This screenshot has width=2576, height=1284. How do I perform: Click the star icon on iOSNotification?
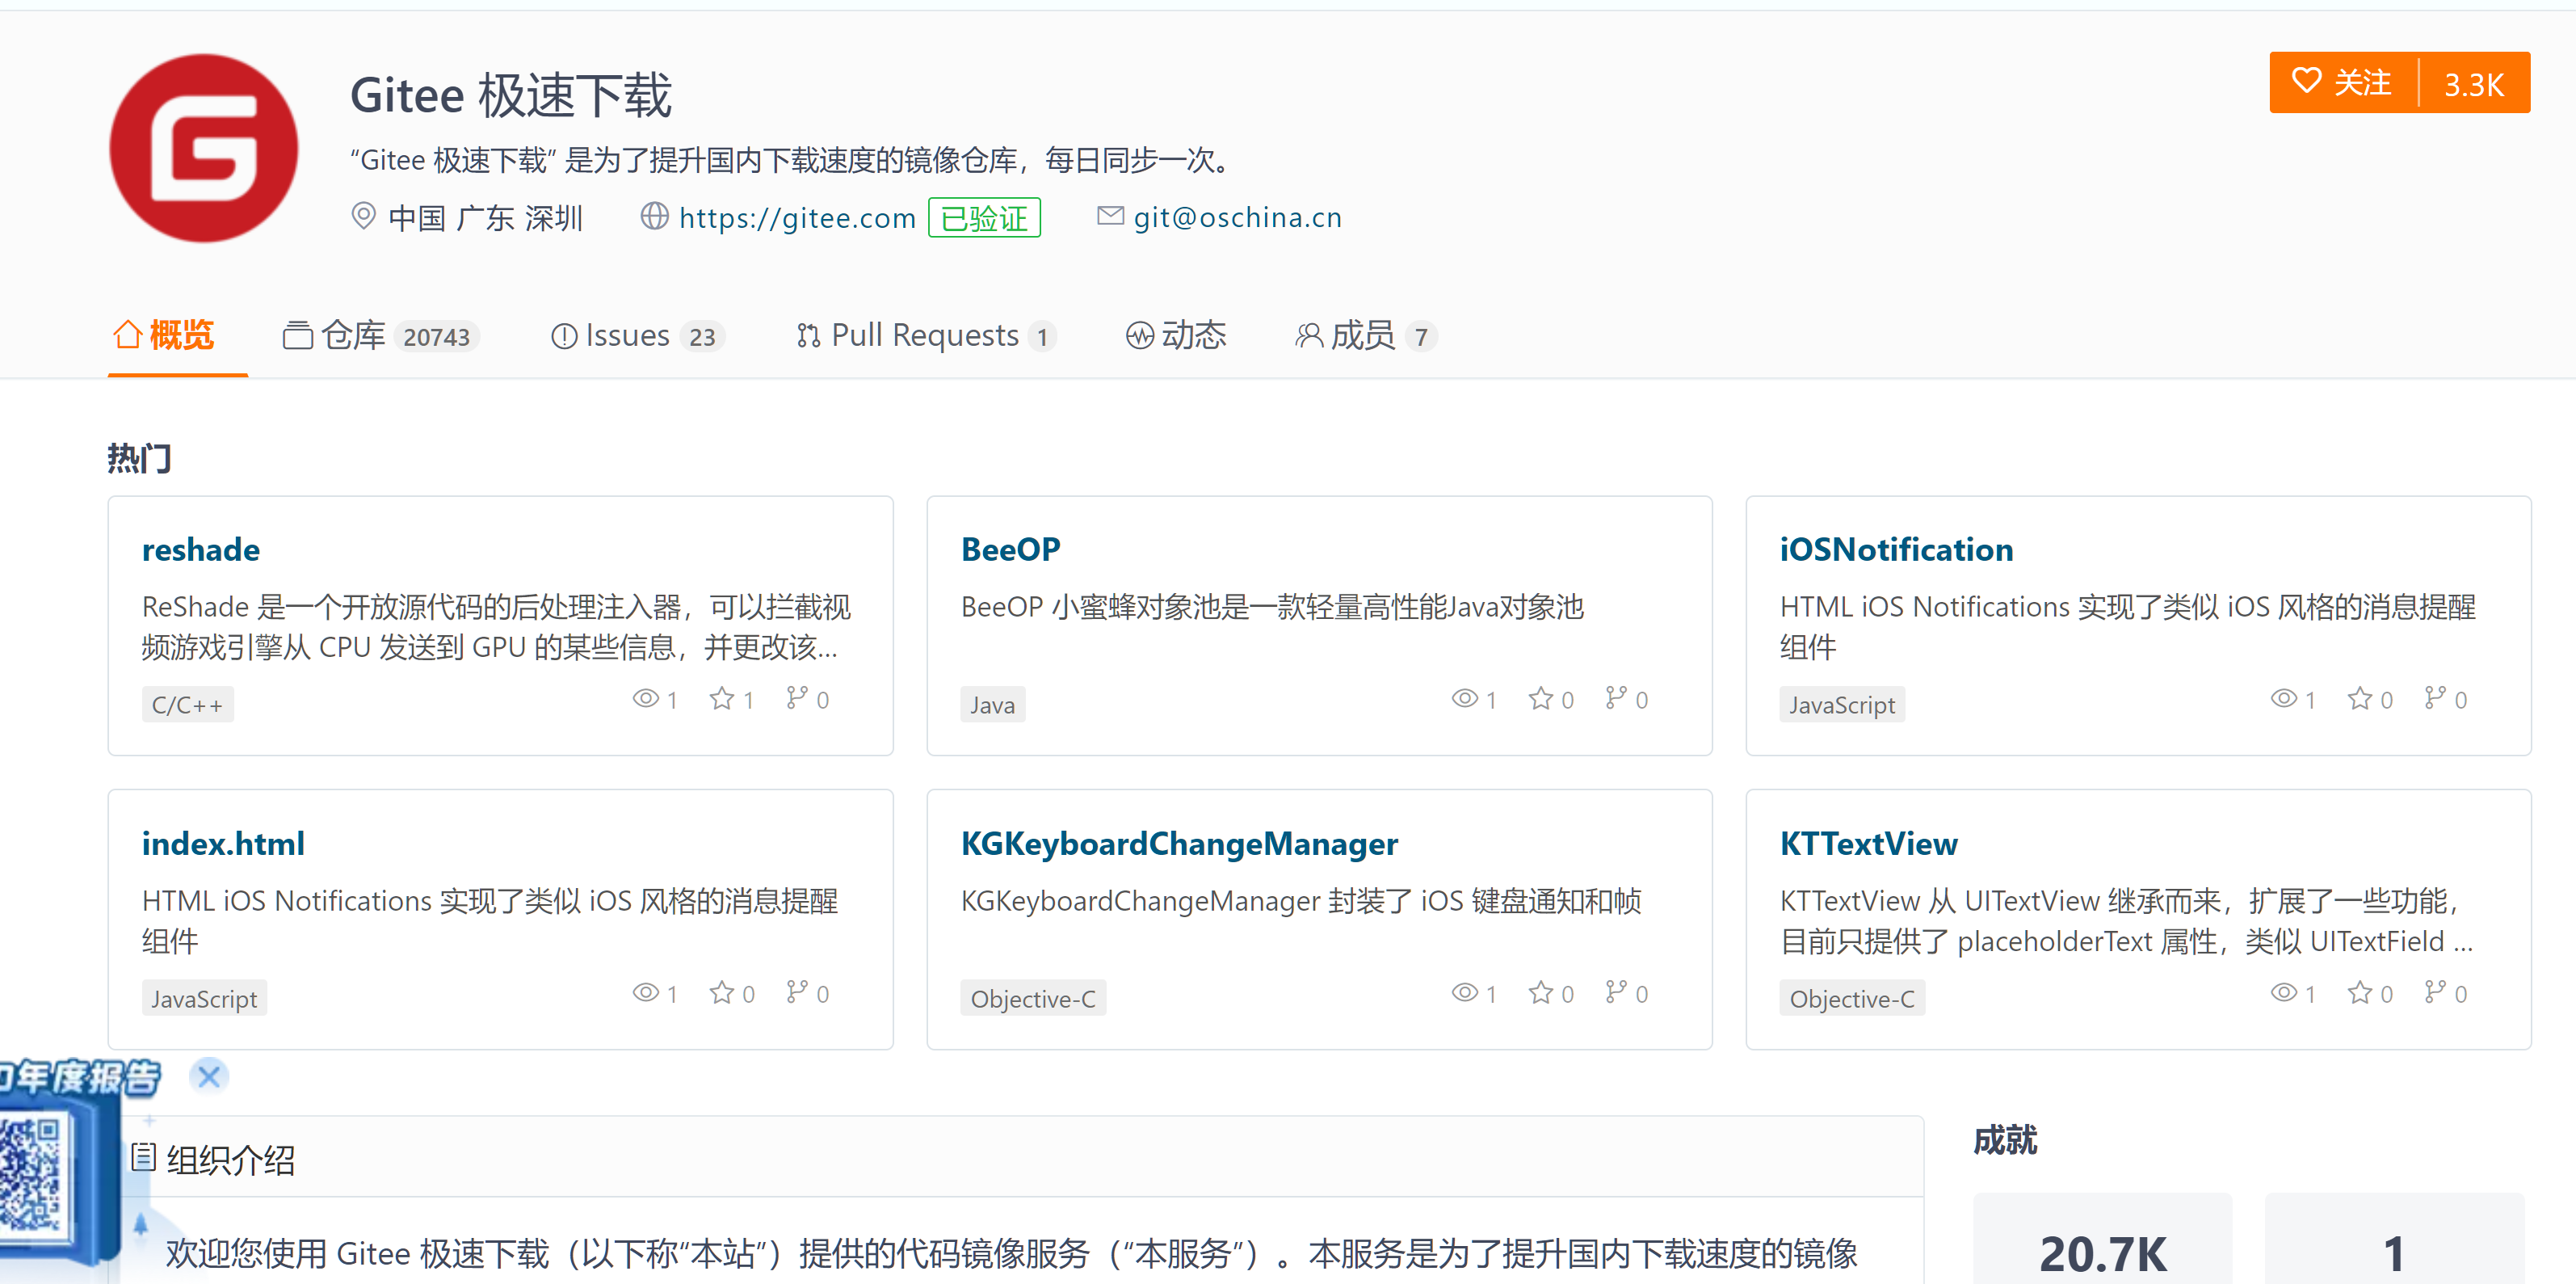[2360, 698]
